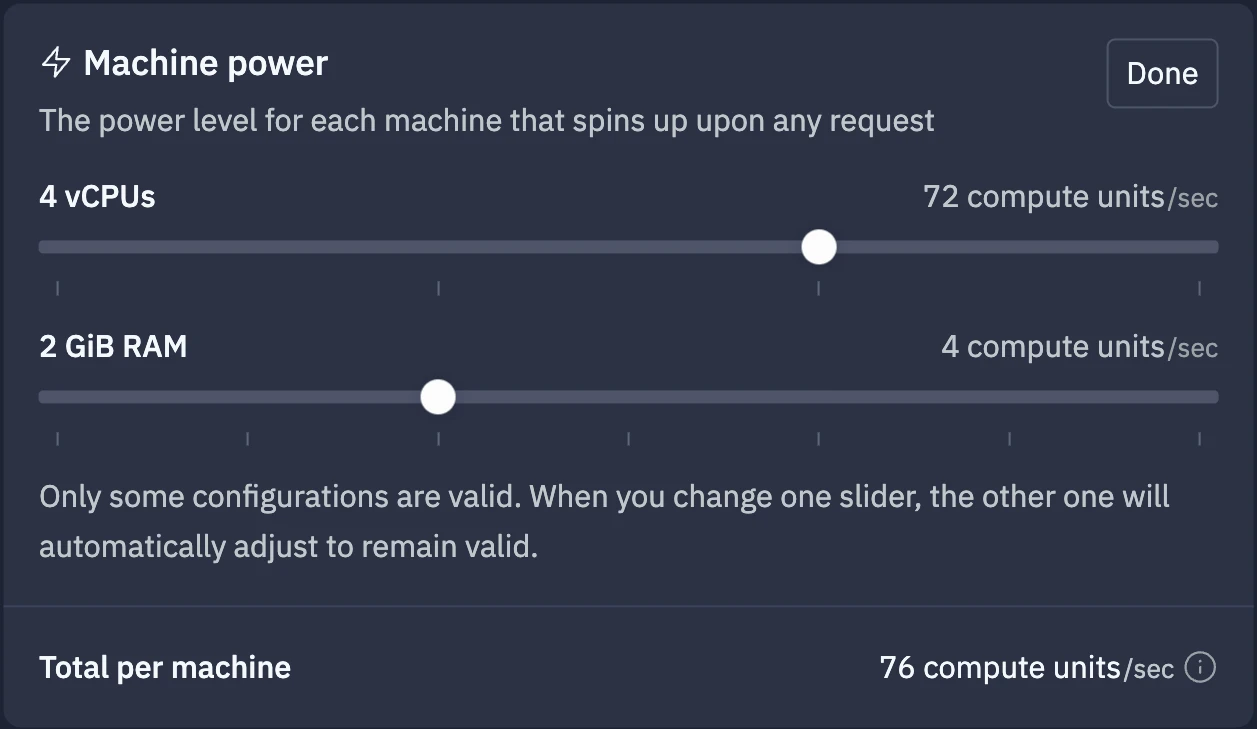Click the Total per machine label
Viewport: 1257px width, 729px height.
click(x=165, y=667)
